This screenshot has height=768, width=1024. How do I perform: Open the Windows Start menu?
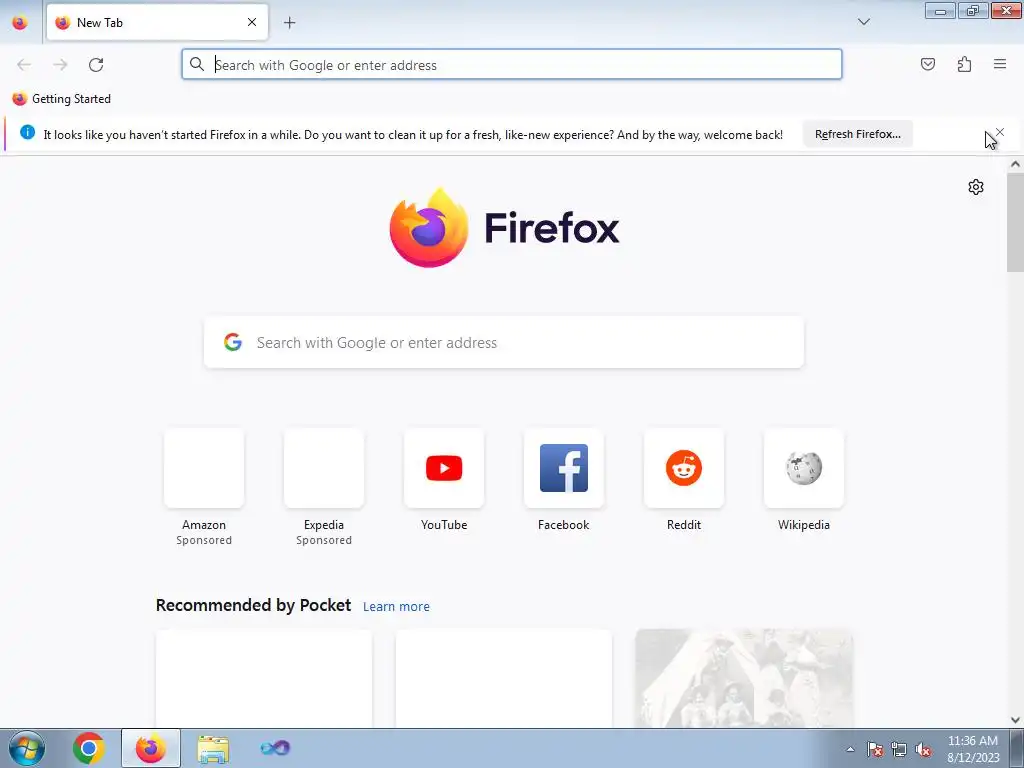[27, 748]
